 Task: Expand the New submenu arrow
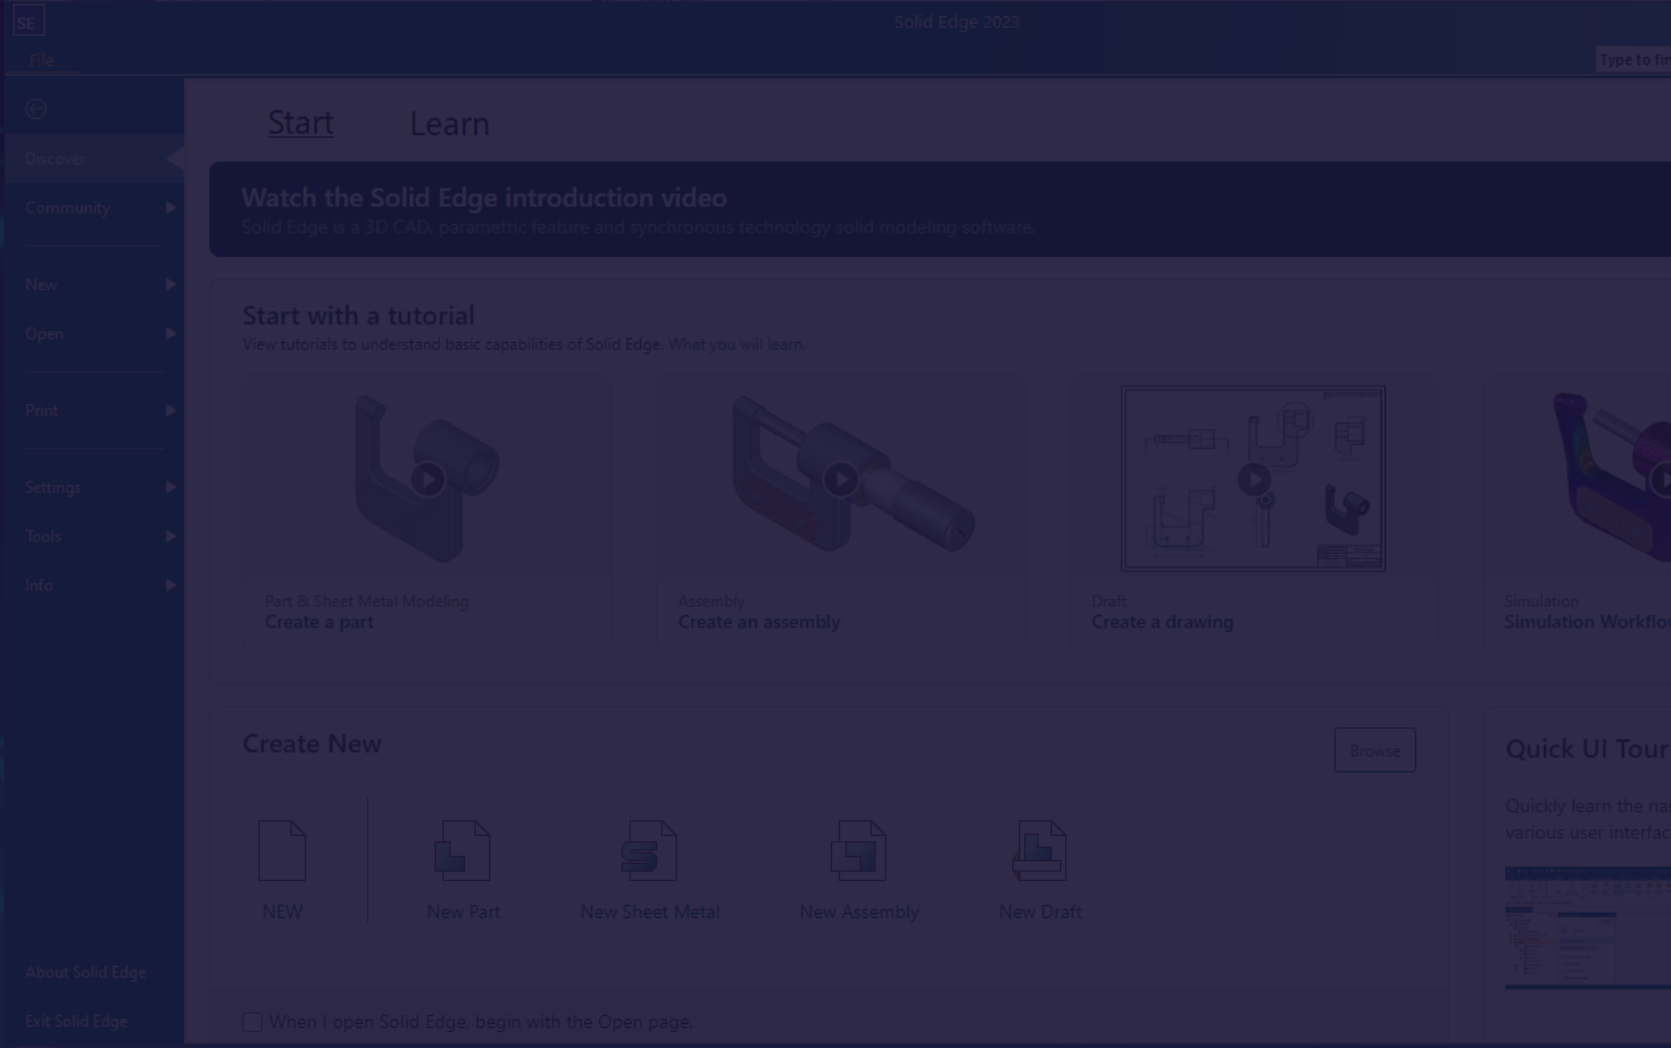(x=170, y=285)
